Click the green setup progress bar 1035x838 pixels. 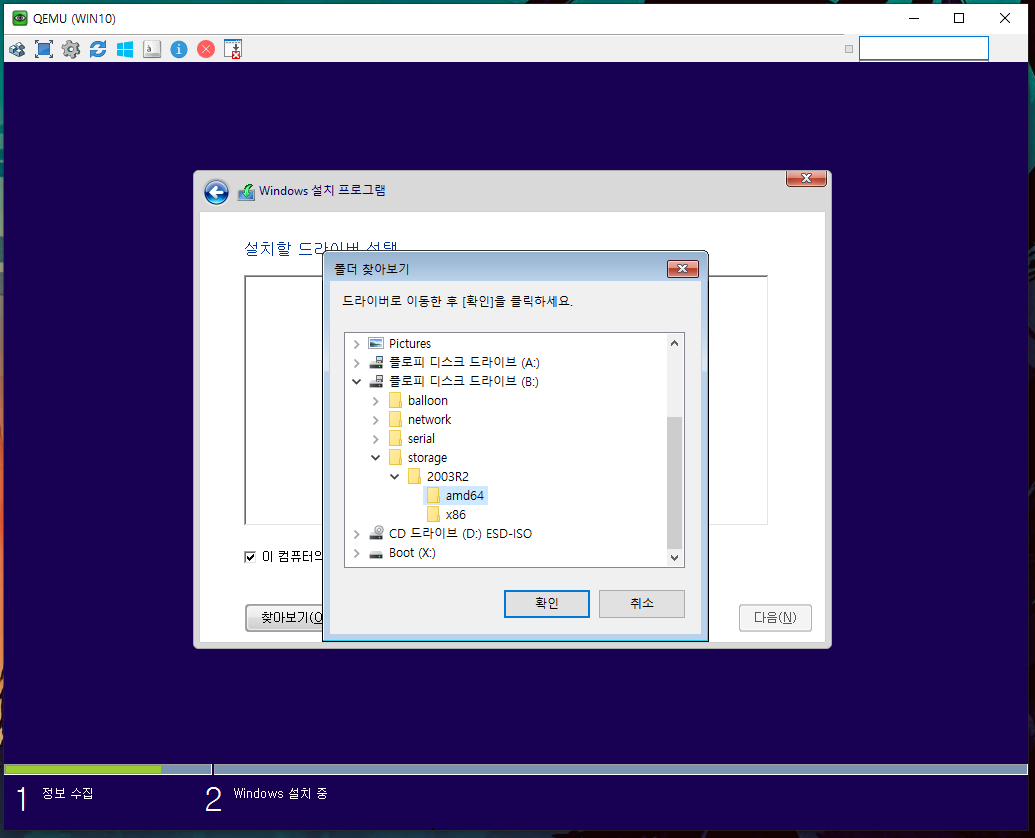point(83,769)
